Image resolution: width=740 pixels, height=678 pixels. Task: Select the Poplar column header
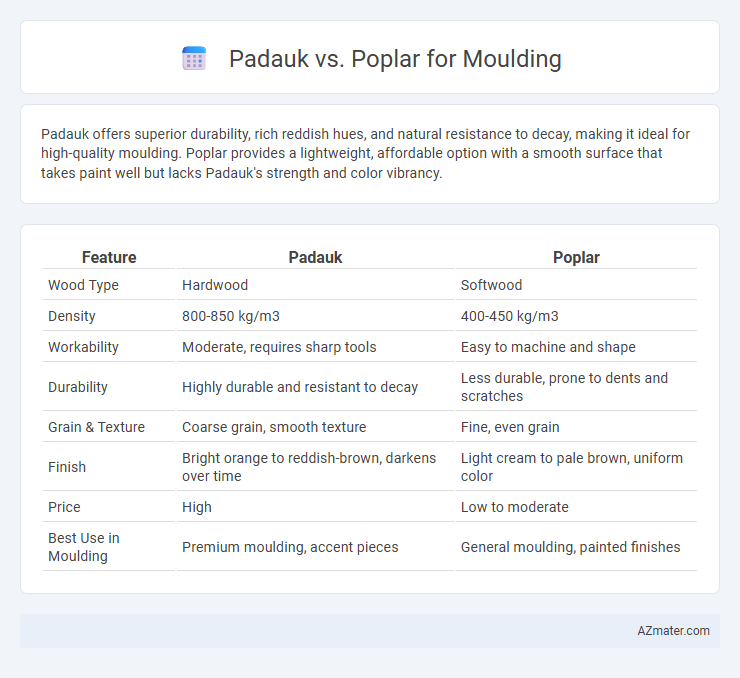576,257
